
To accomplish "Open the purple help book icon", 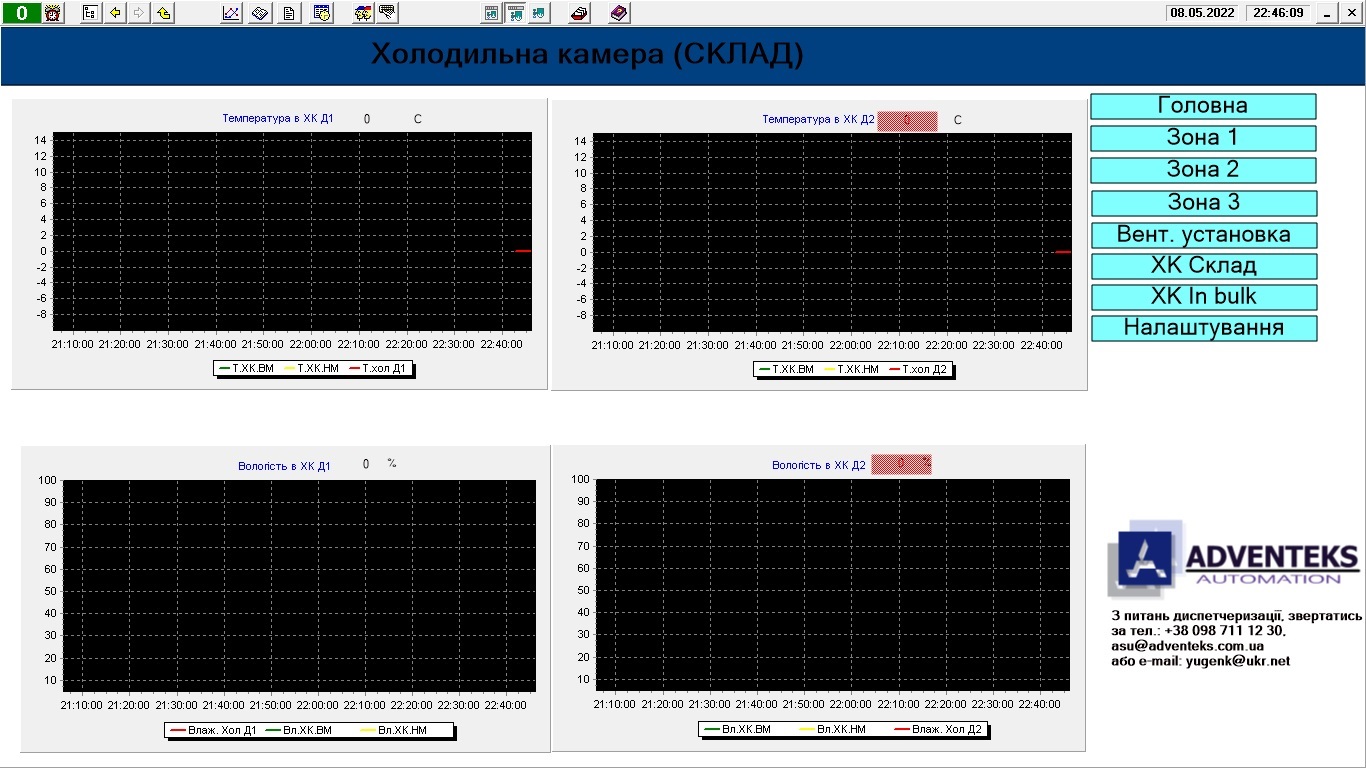I will coord(619,13).
